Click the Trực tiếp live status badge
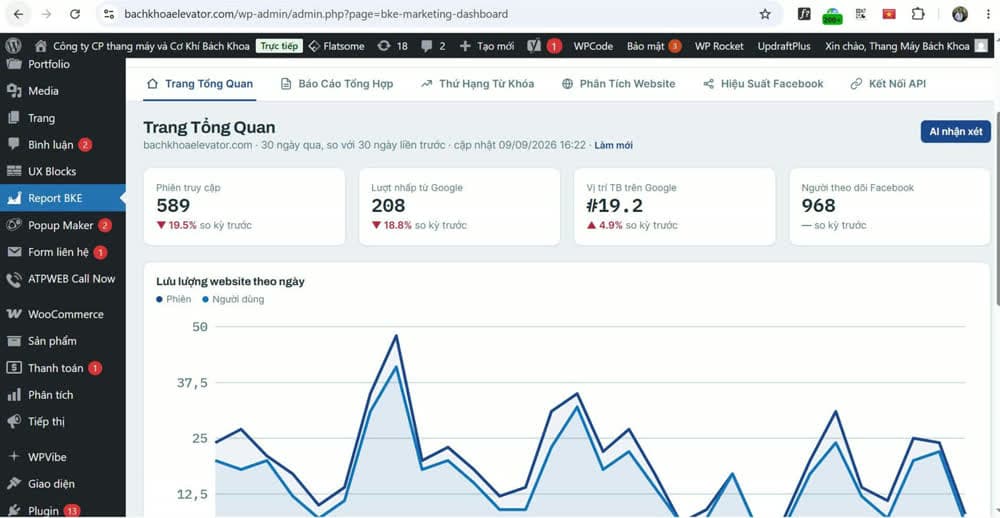 (279, 46)
